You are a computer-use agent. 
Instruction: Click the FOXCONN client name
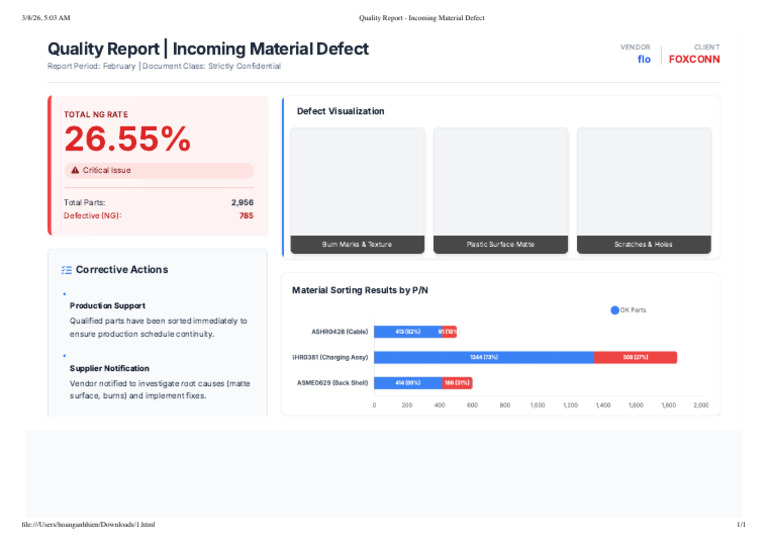pyautogui.click(x=694, y=59)
